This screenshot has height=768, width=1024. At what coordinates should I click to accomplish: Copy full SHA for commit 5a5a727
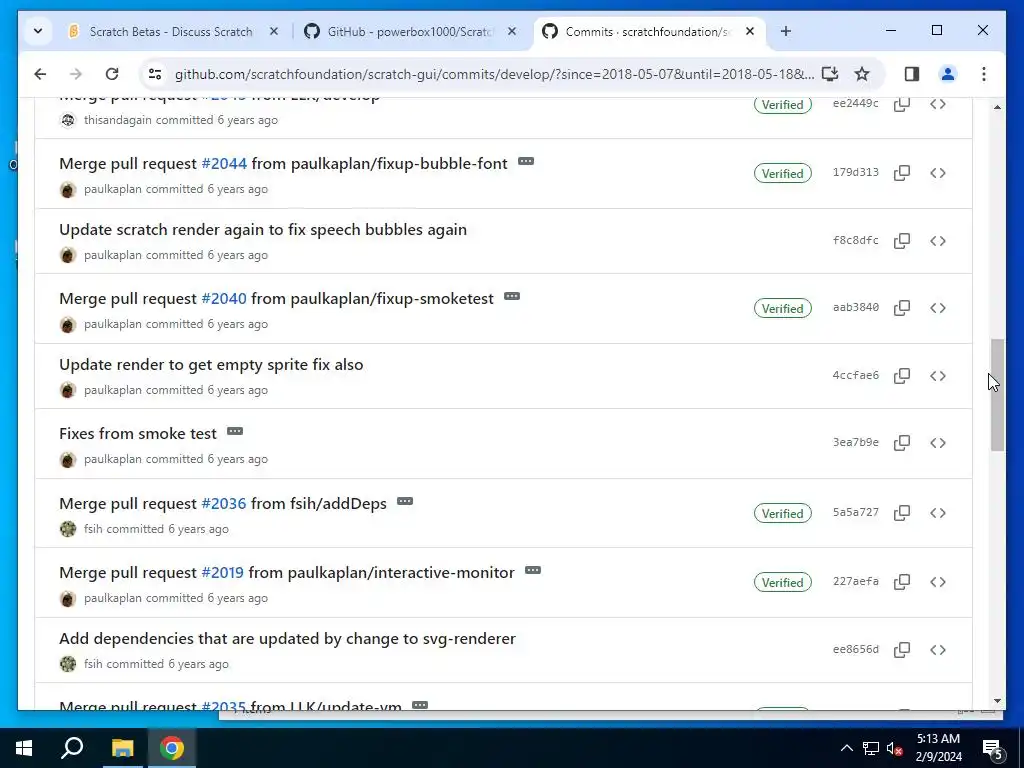pos(902,513)
